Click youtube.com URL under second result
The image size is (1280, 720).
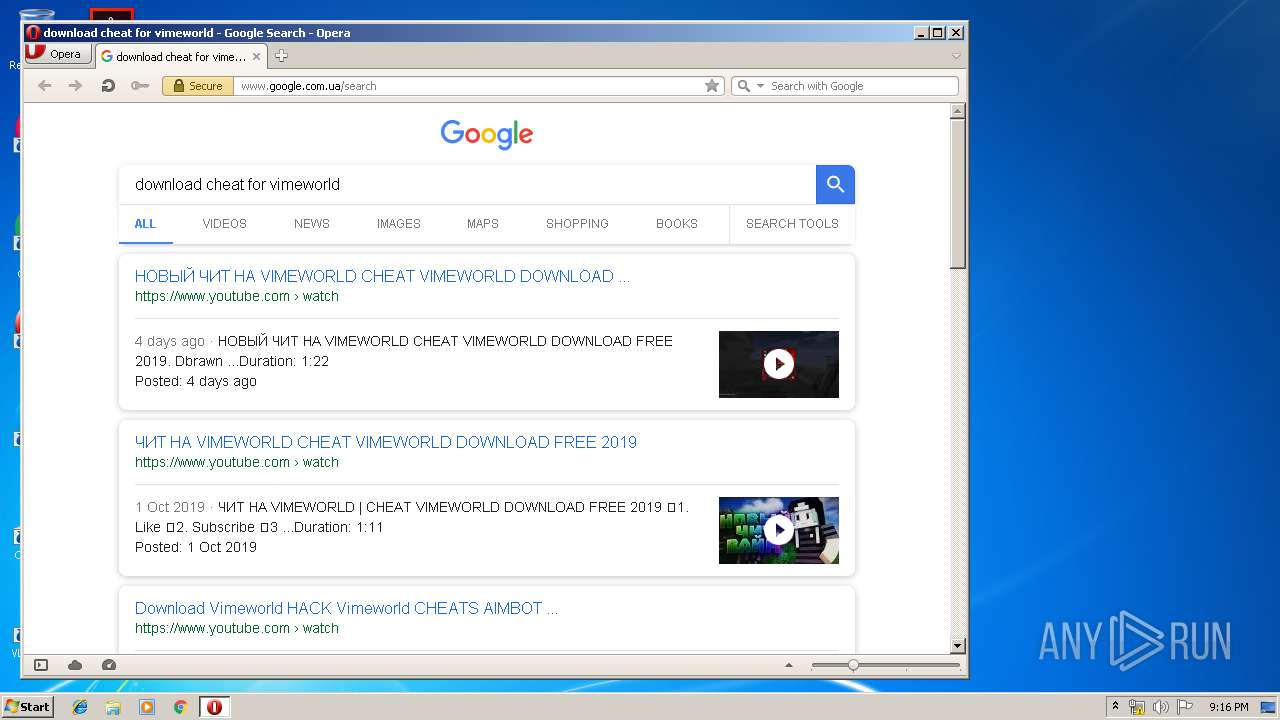coord(237,462)
